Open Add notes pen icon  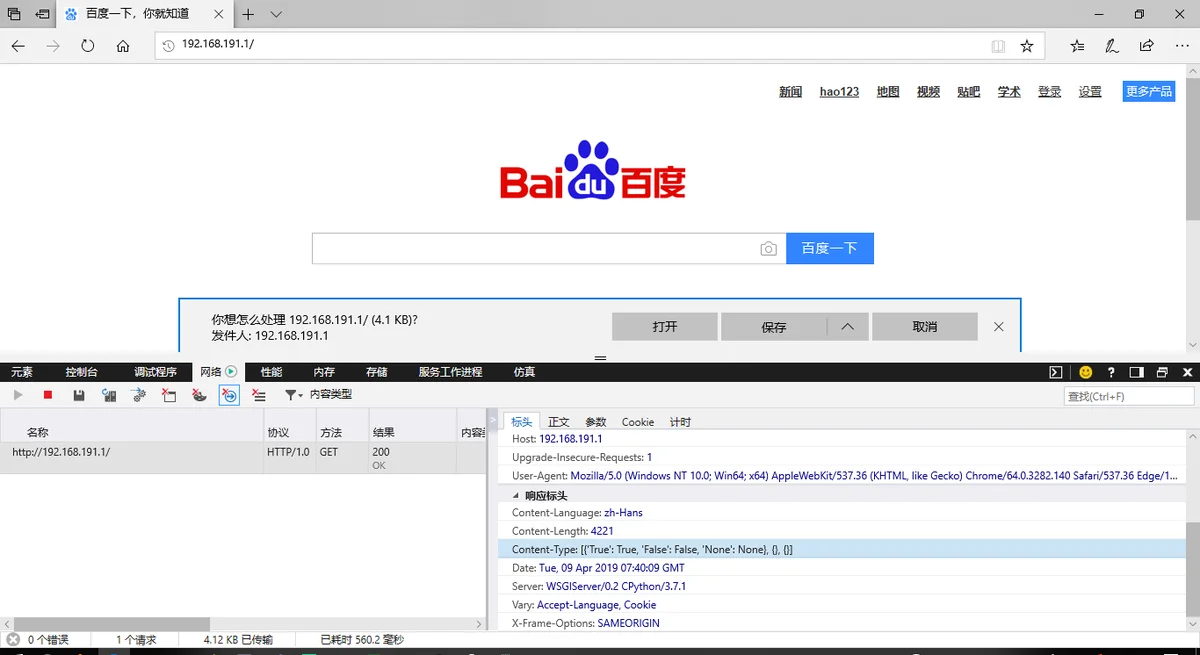pyautogui.click(x=1112, y=46)
